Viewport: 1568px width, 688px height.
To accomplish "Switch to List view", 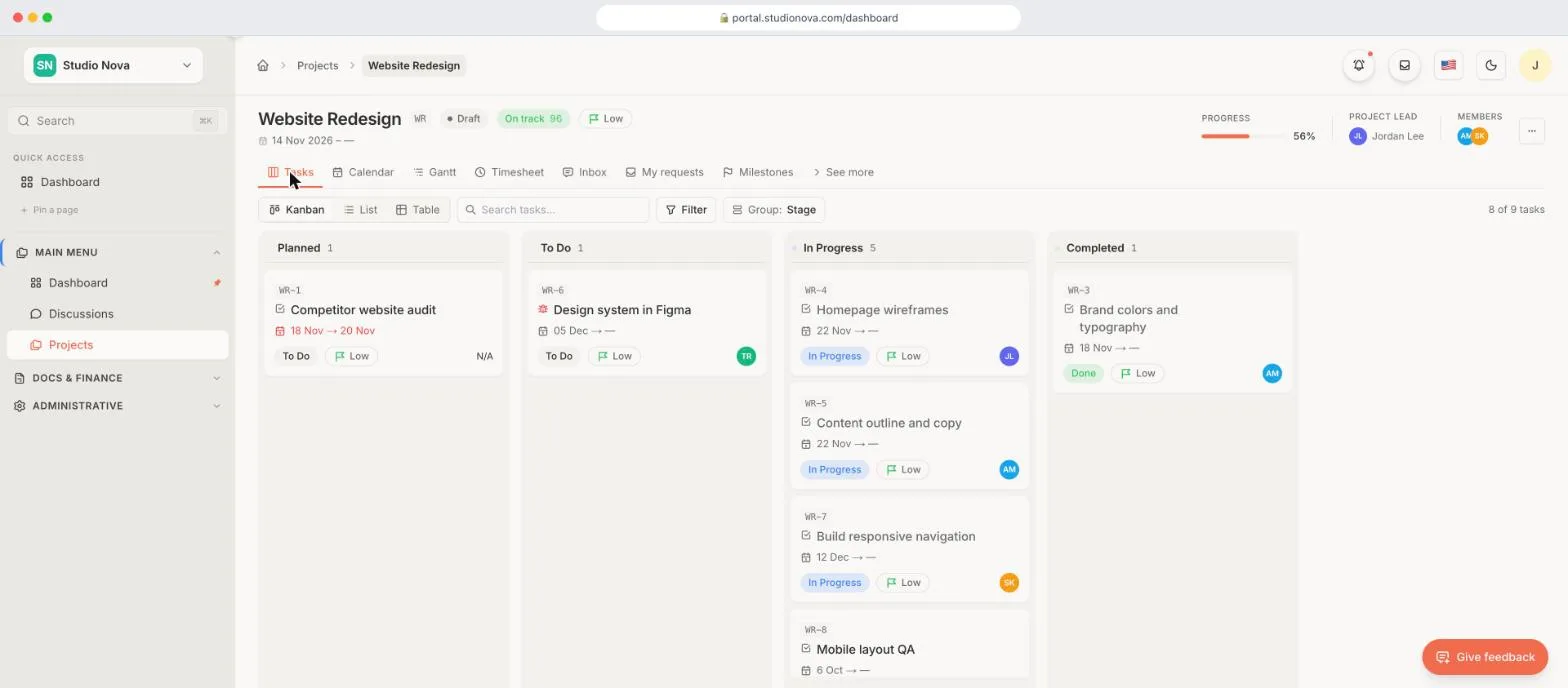I will [x=360, y=210].
